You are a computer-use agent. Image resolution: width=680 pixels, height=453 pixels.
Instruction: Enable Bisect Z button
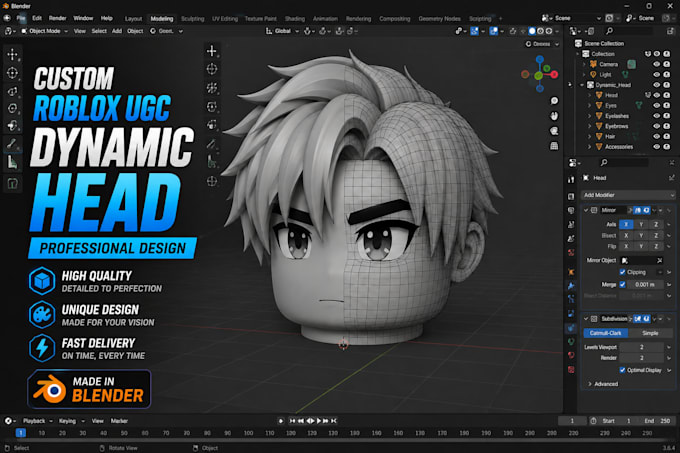656,235
